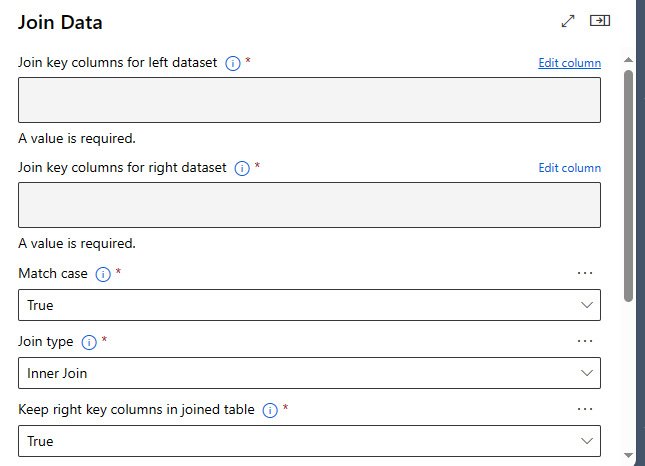The height and width of the screenshot is (466, 645).
Task: Click the Join type info icon
Action: click(89, 342)
